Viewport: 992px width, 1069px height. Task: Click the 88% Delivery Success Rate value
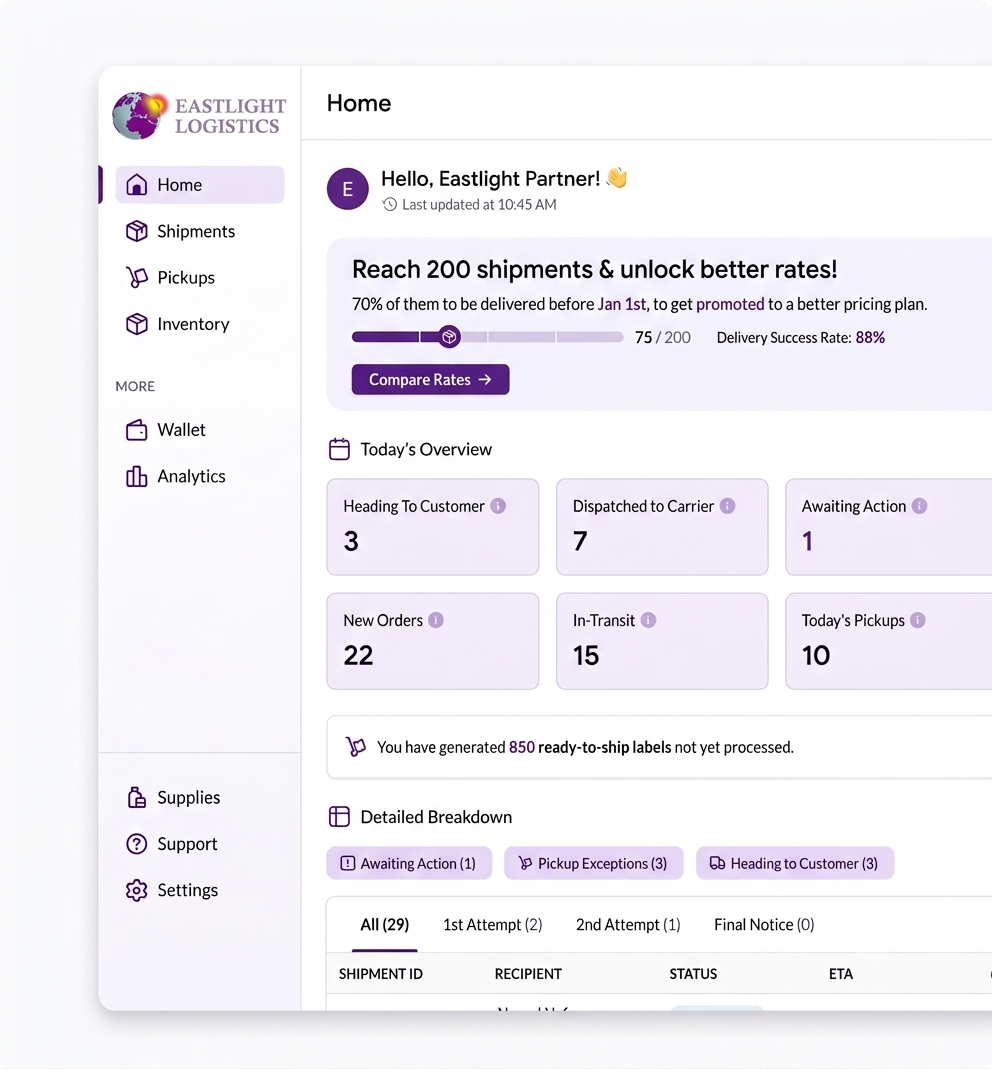coord(871,337)
